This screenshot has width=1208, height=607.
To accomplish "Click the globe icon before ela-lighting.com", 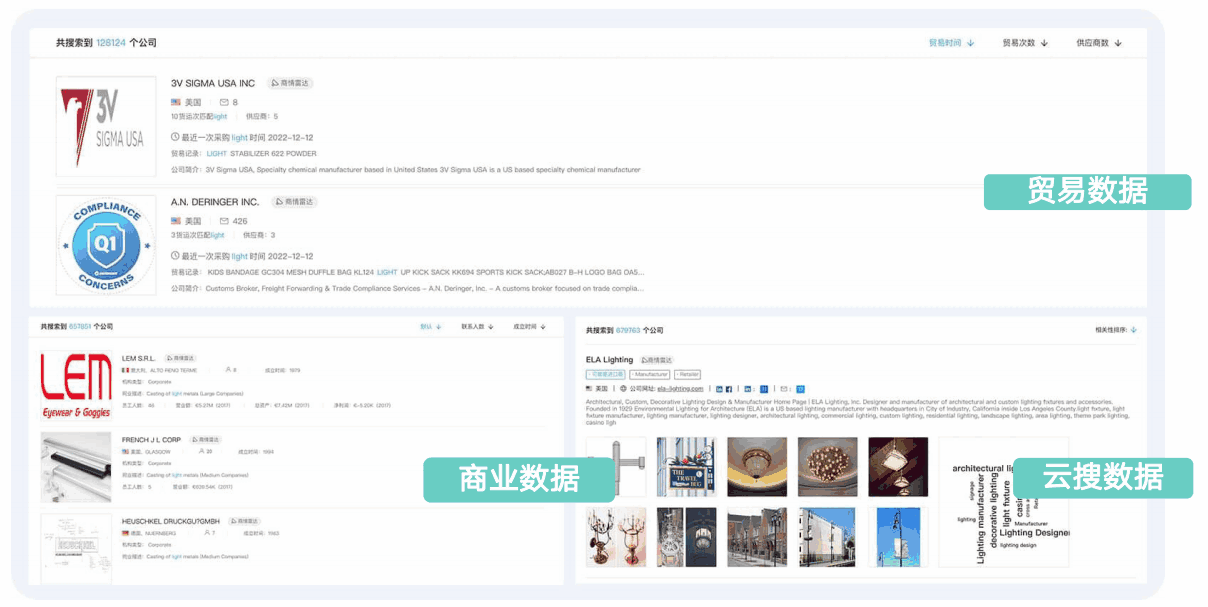I will click(624, 389).
